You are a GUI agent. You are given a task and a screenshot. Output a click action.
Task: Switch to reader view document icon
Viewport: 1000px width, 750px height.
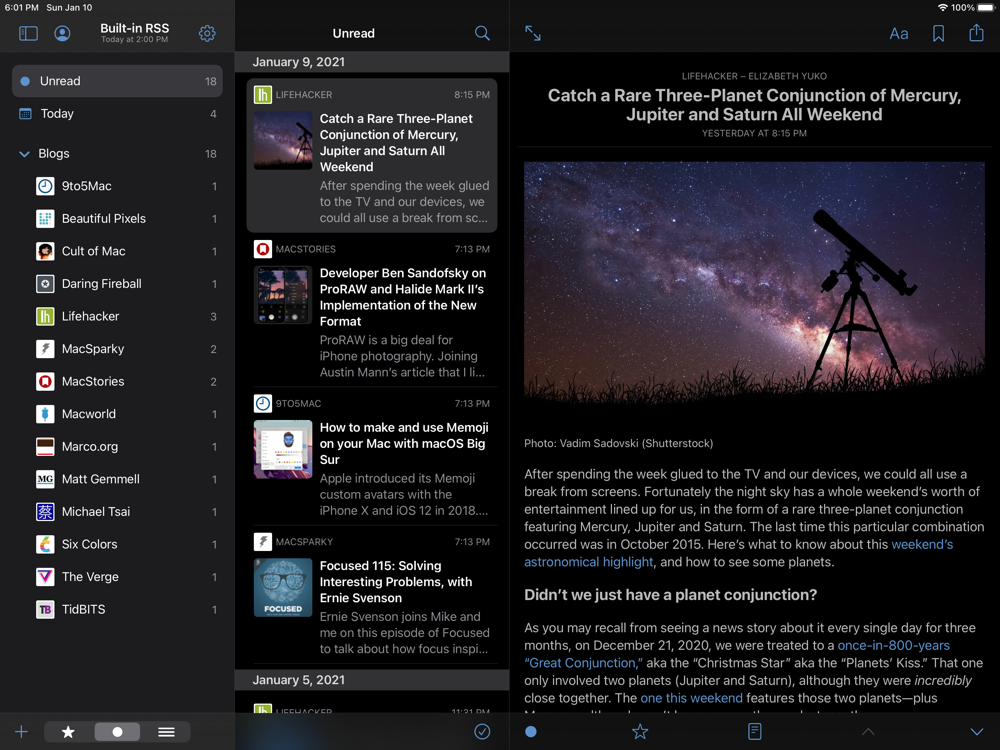pyautogui.click(x=754, y=732)
